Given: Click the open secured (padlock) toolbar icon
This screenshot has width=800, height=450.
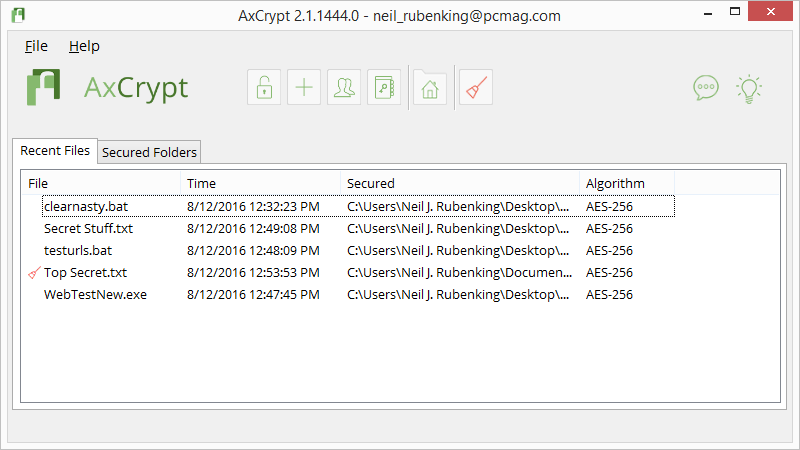Looking at the screenshot, I should [264, 87].
